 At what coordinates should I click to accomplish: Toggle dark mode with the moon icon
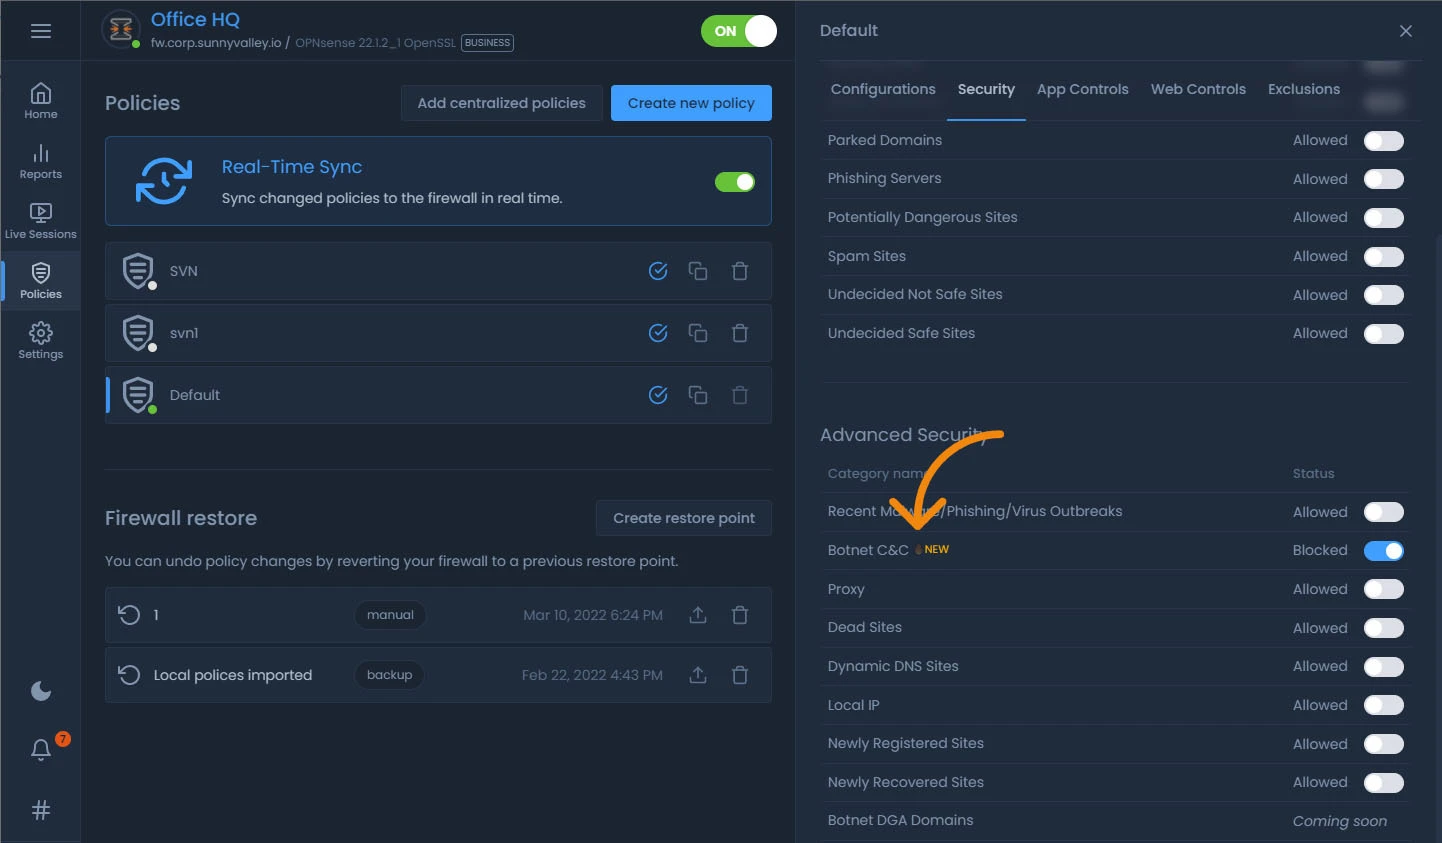[40, 690]
